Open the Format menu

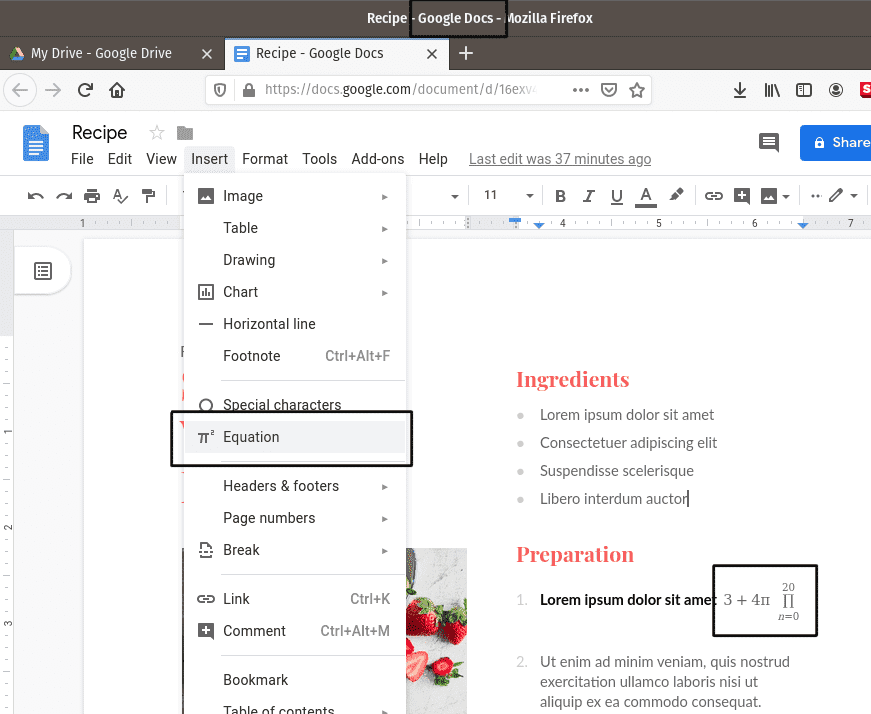point(264,159)
